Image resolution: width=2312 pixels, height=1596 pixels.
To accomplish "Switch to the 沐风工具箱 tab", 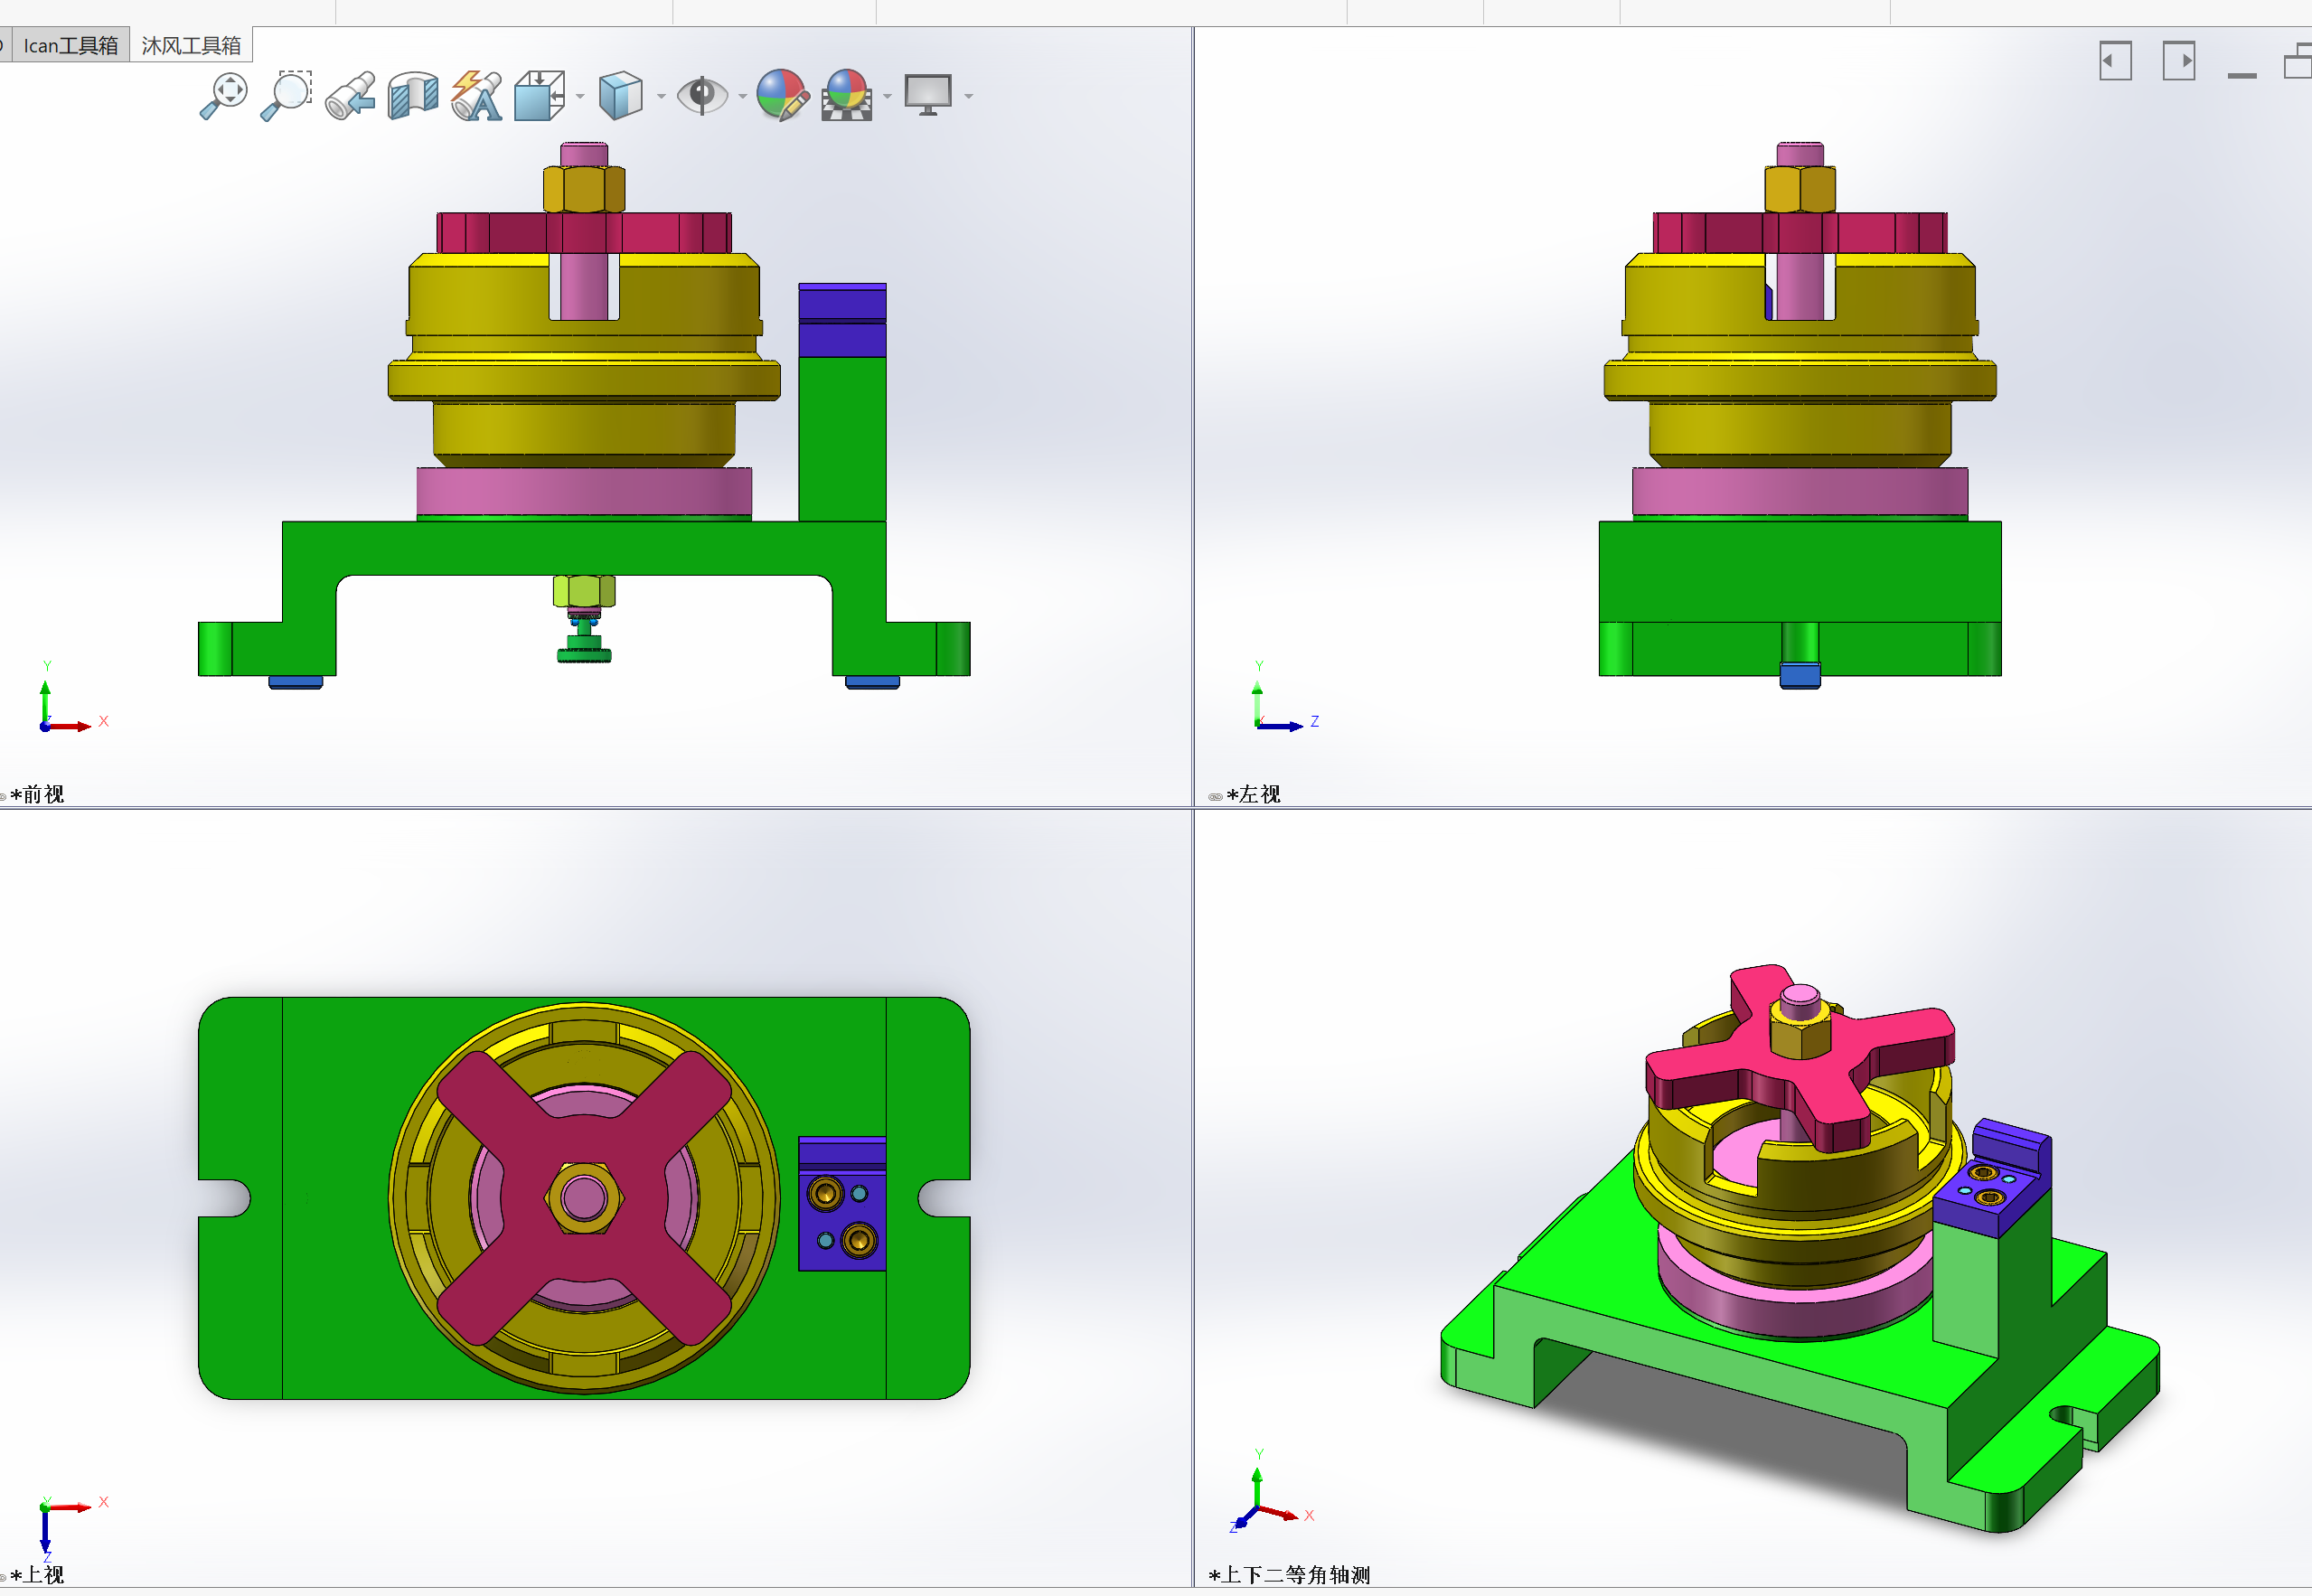I will coord(191,45).
